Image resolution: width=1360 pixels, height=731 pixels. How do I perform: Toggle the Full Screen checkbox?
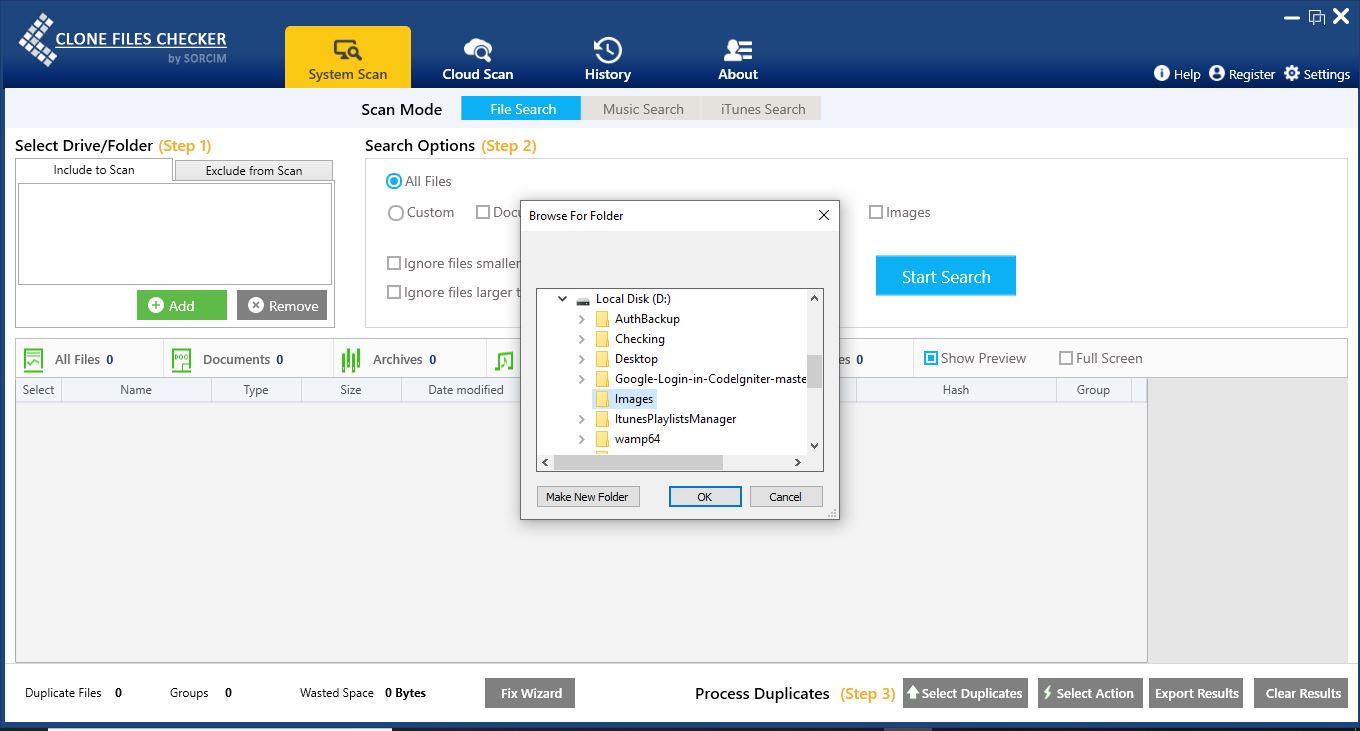pyautogui.click(x=1066, y=358)
